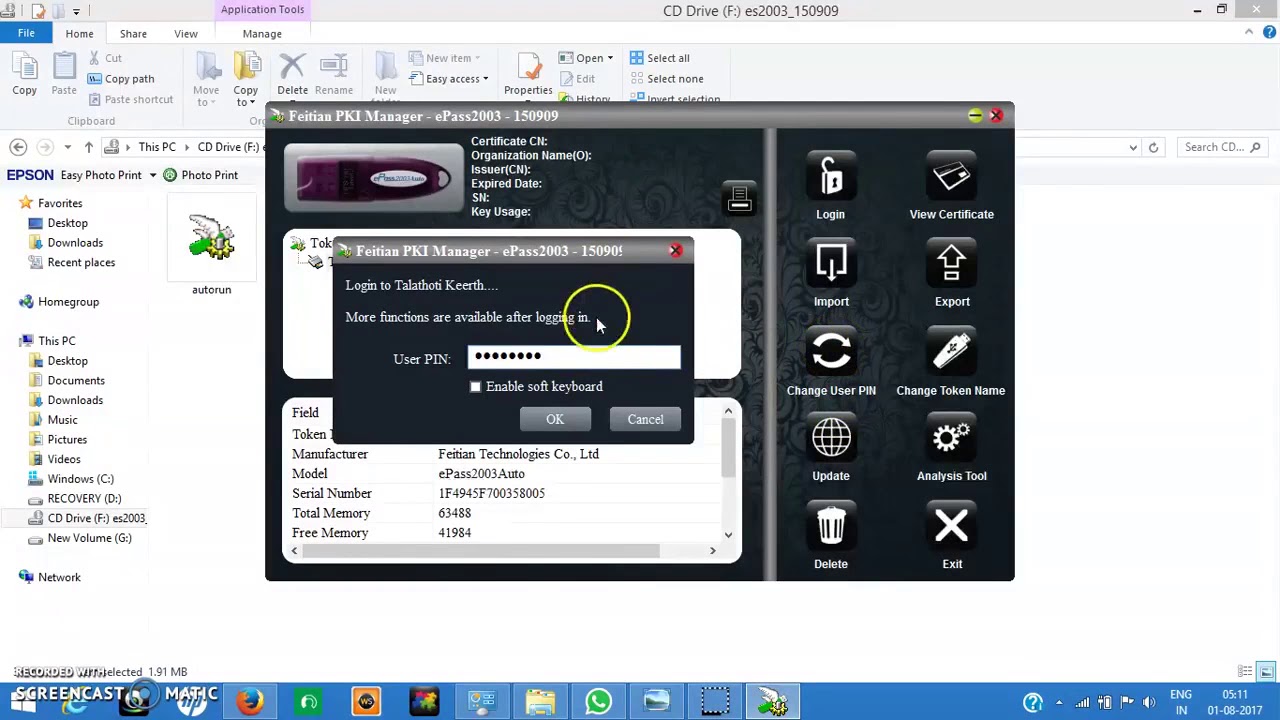Open the Manage ribbon tab
This screenshot has width=1280, height=720.
tap(262, 33)
